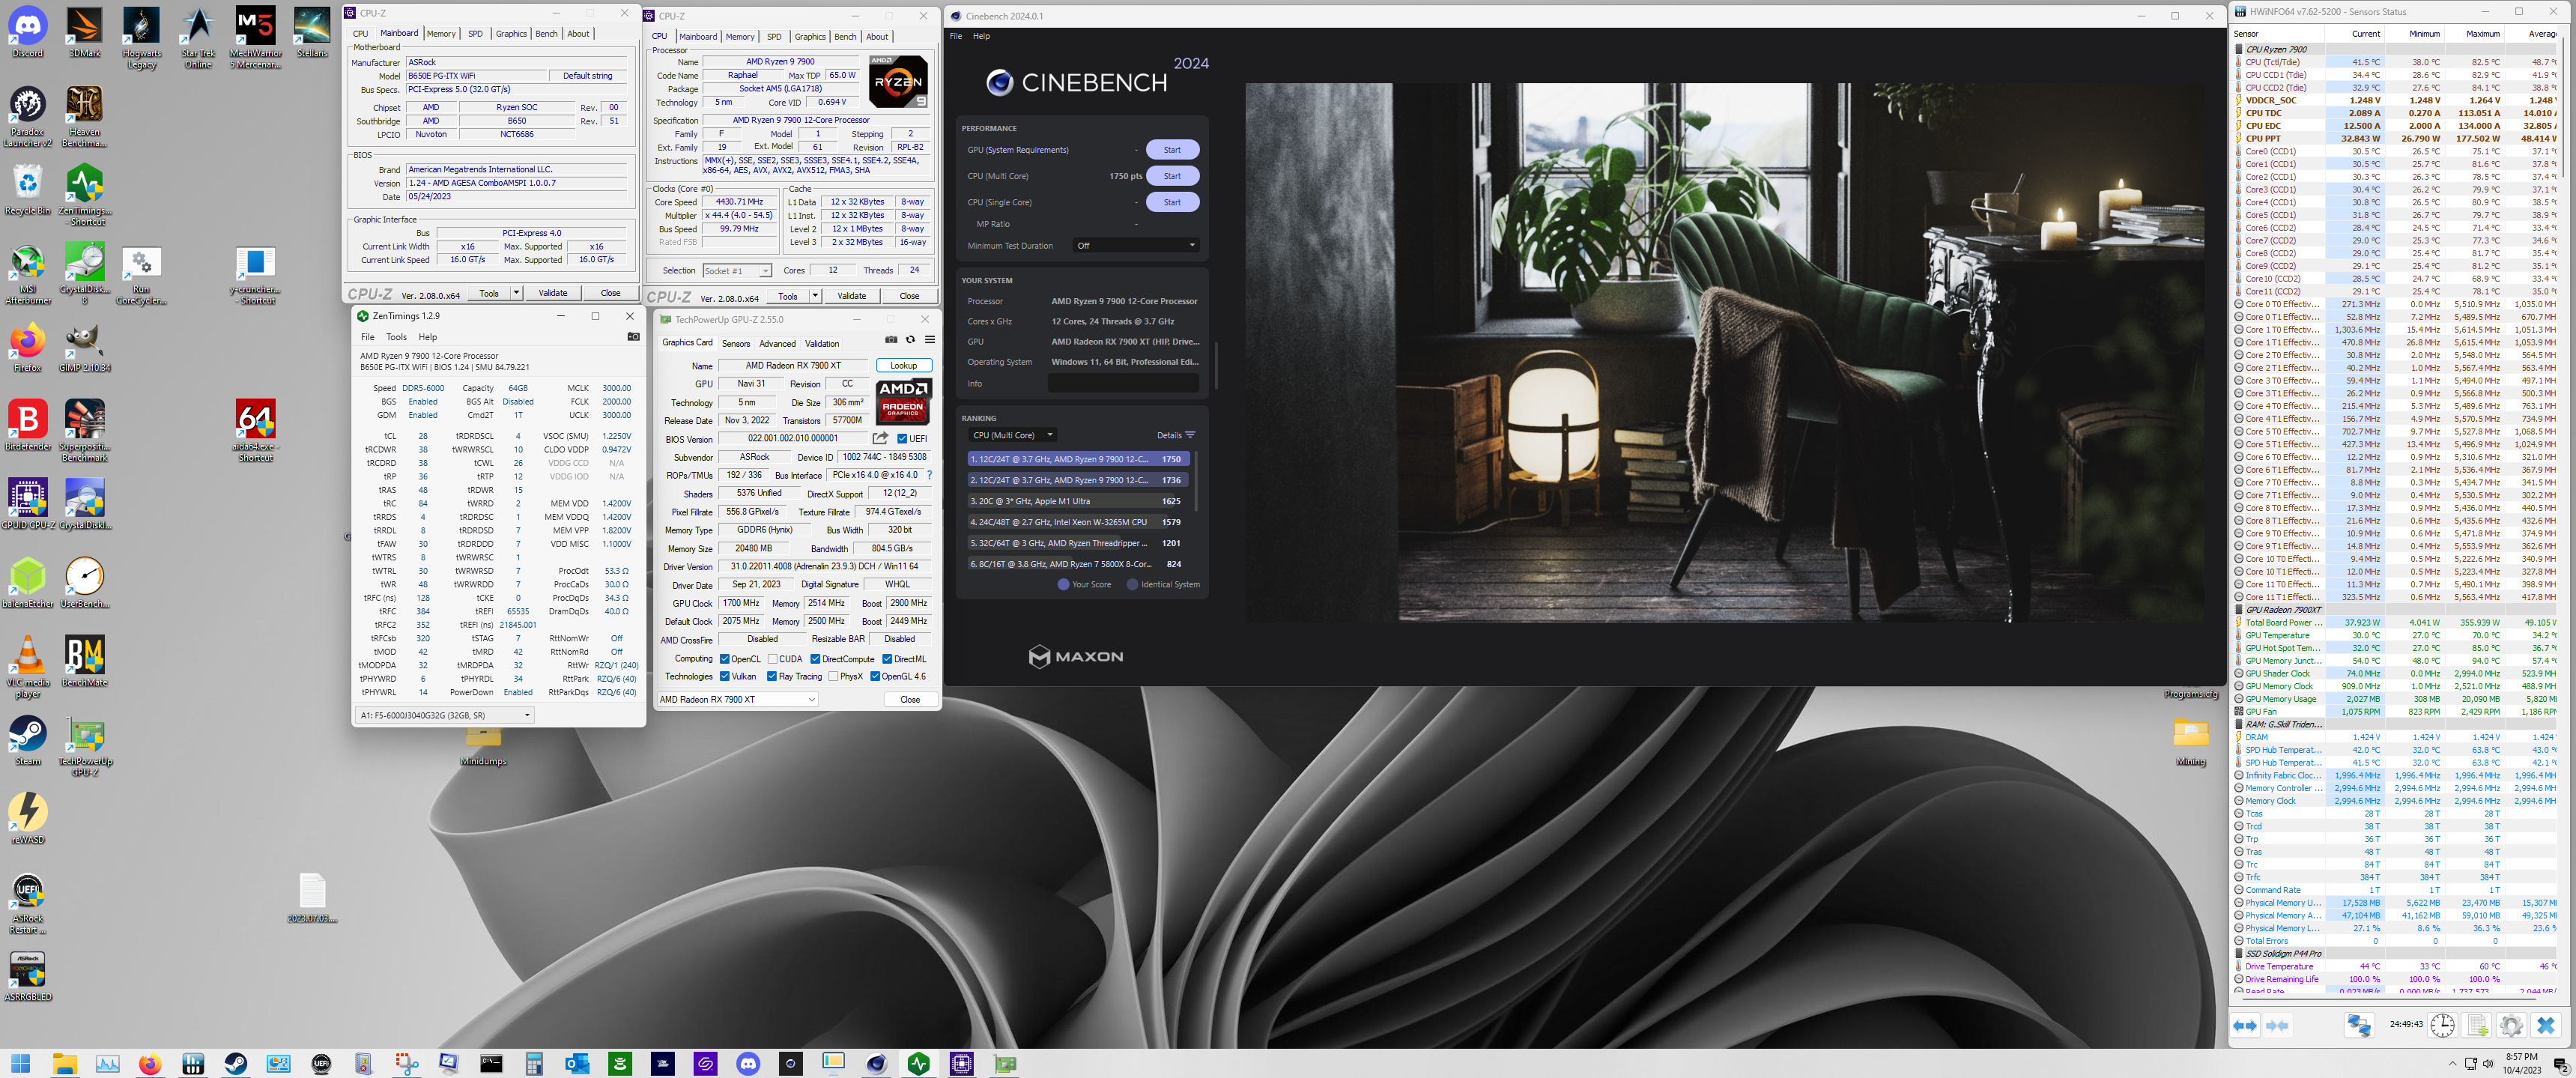
Task: Open the VLC media player desktop icon
Action: pos(28,667)
